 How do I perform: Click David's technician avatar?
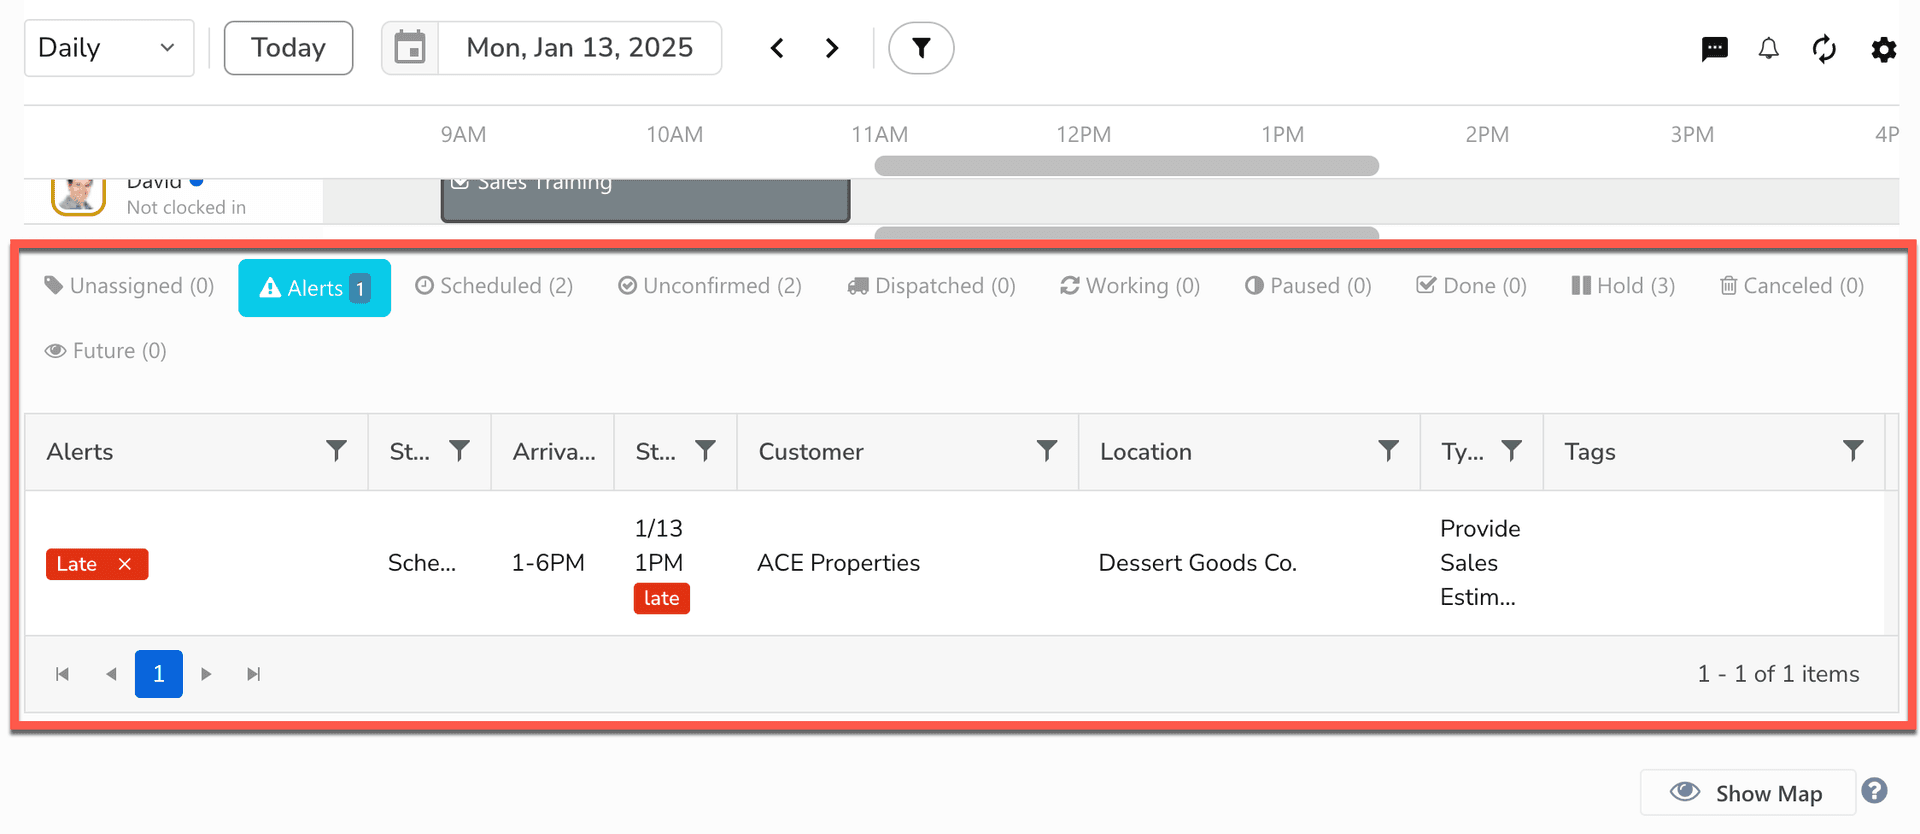point(78,196)
